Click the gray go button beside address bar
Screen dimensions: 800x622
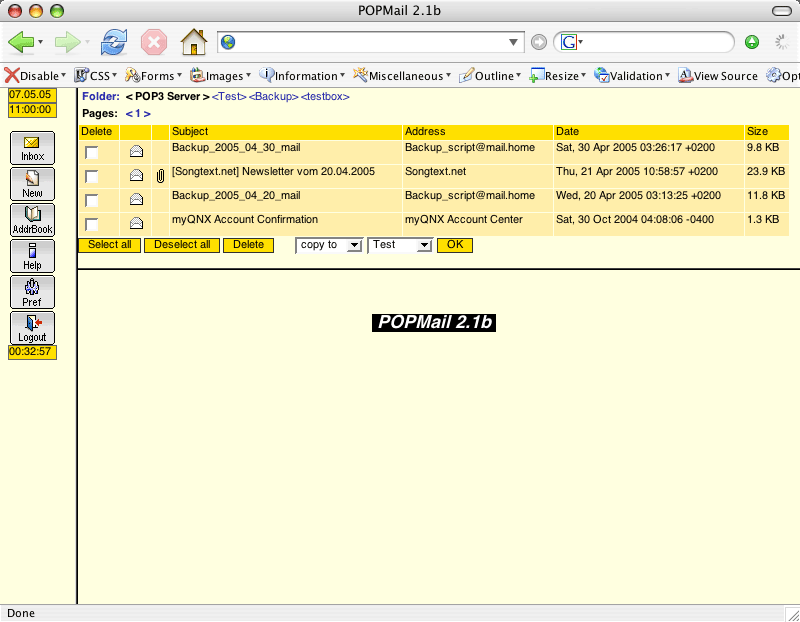pos(539,42)
